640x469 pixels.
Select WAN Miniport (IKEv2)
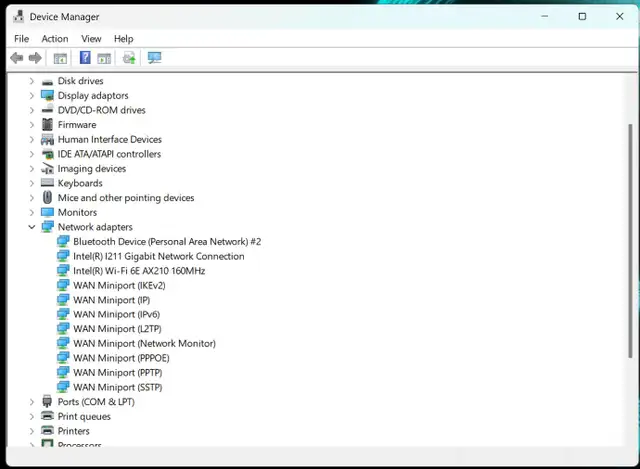click(119, 285)
